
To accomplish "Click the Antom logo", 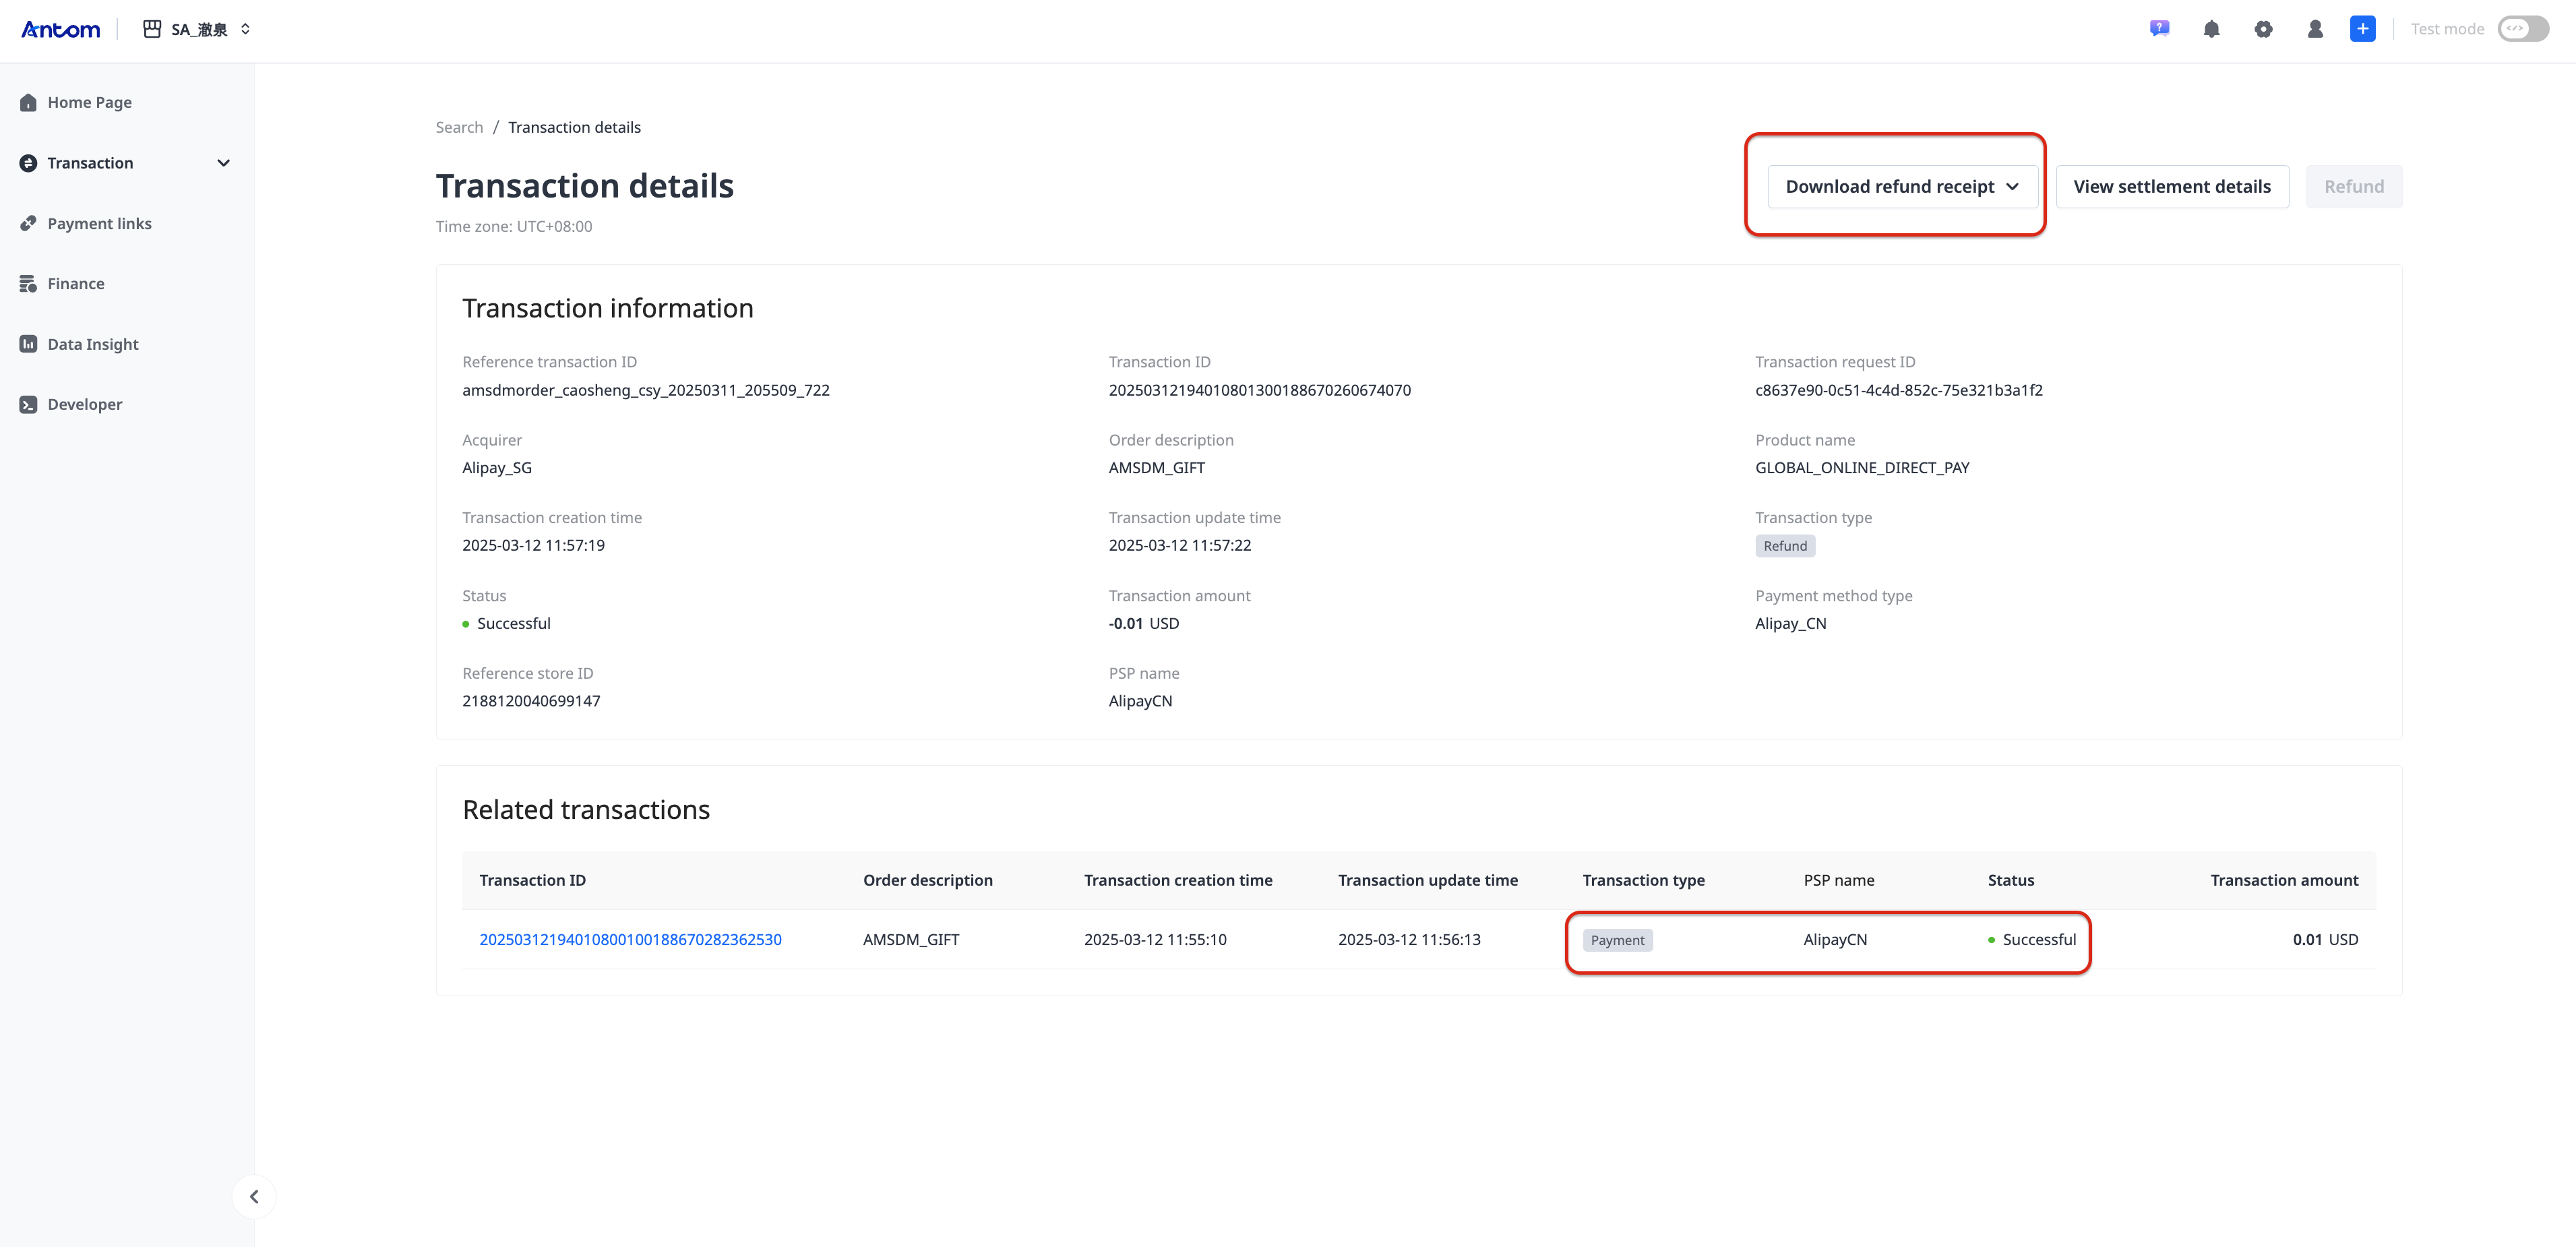I will click(60, 29).
